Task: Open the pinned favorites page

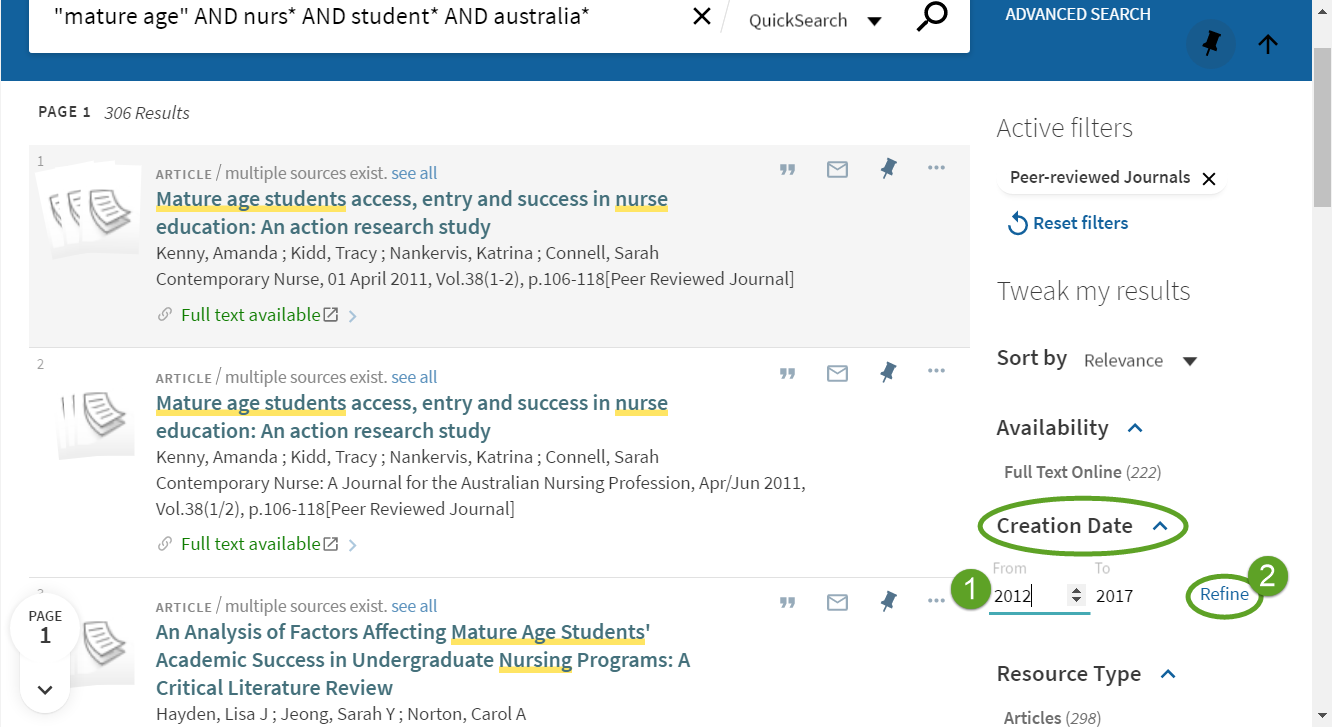Action: [1210, 45]
